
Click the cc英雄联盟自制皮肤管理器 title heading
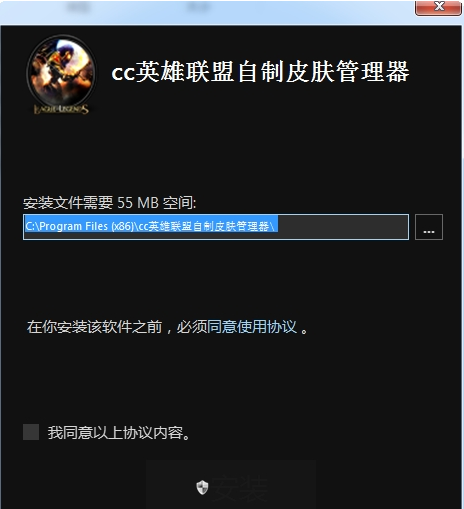[x=260, y=72]
